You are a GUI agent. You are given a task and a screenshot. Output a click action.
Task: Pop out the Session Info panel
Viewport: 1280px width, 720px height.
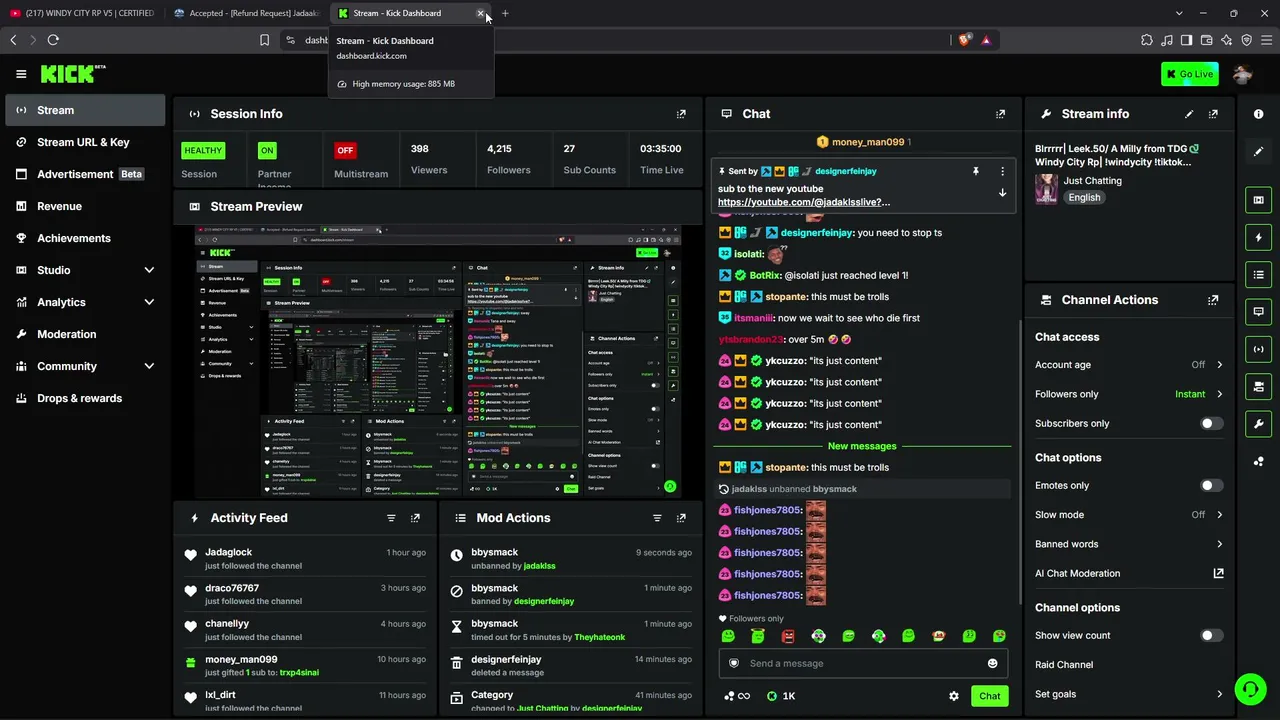681,114
